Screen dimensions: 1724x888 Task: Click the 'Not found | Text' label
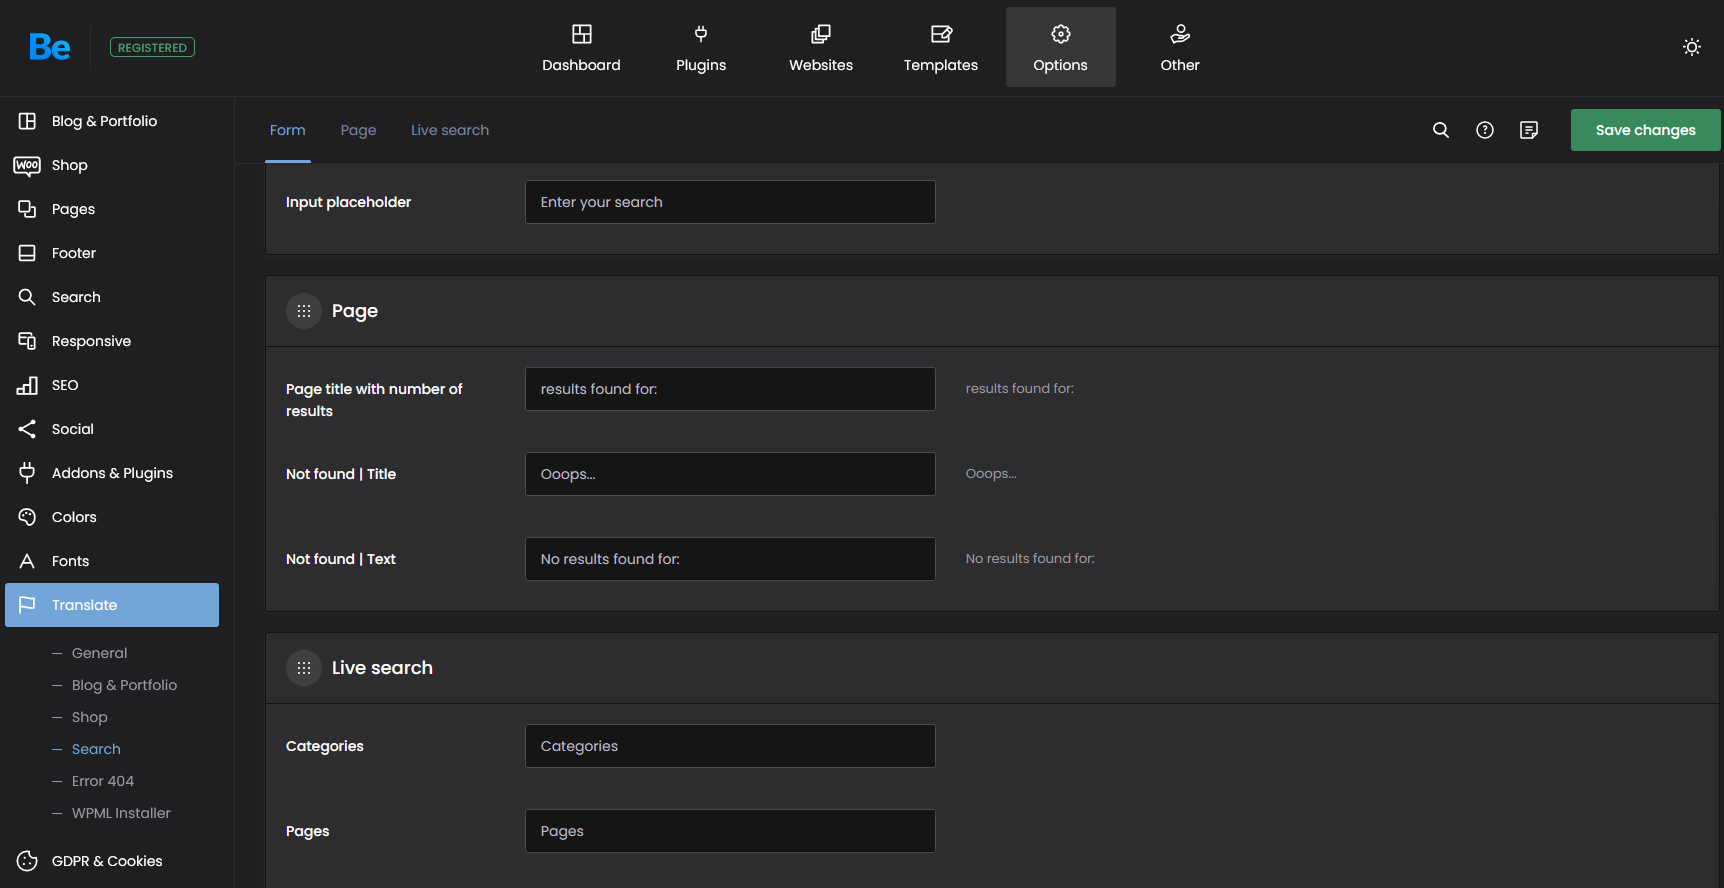point(341,559)
